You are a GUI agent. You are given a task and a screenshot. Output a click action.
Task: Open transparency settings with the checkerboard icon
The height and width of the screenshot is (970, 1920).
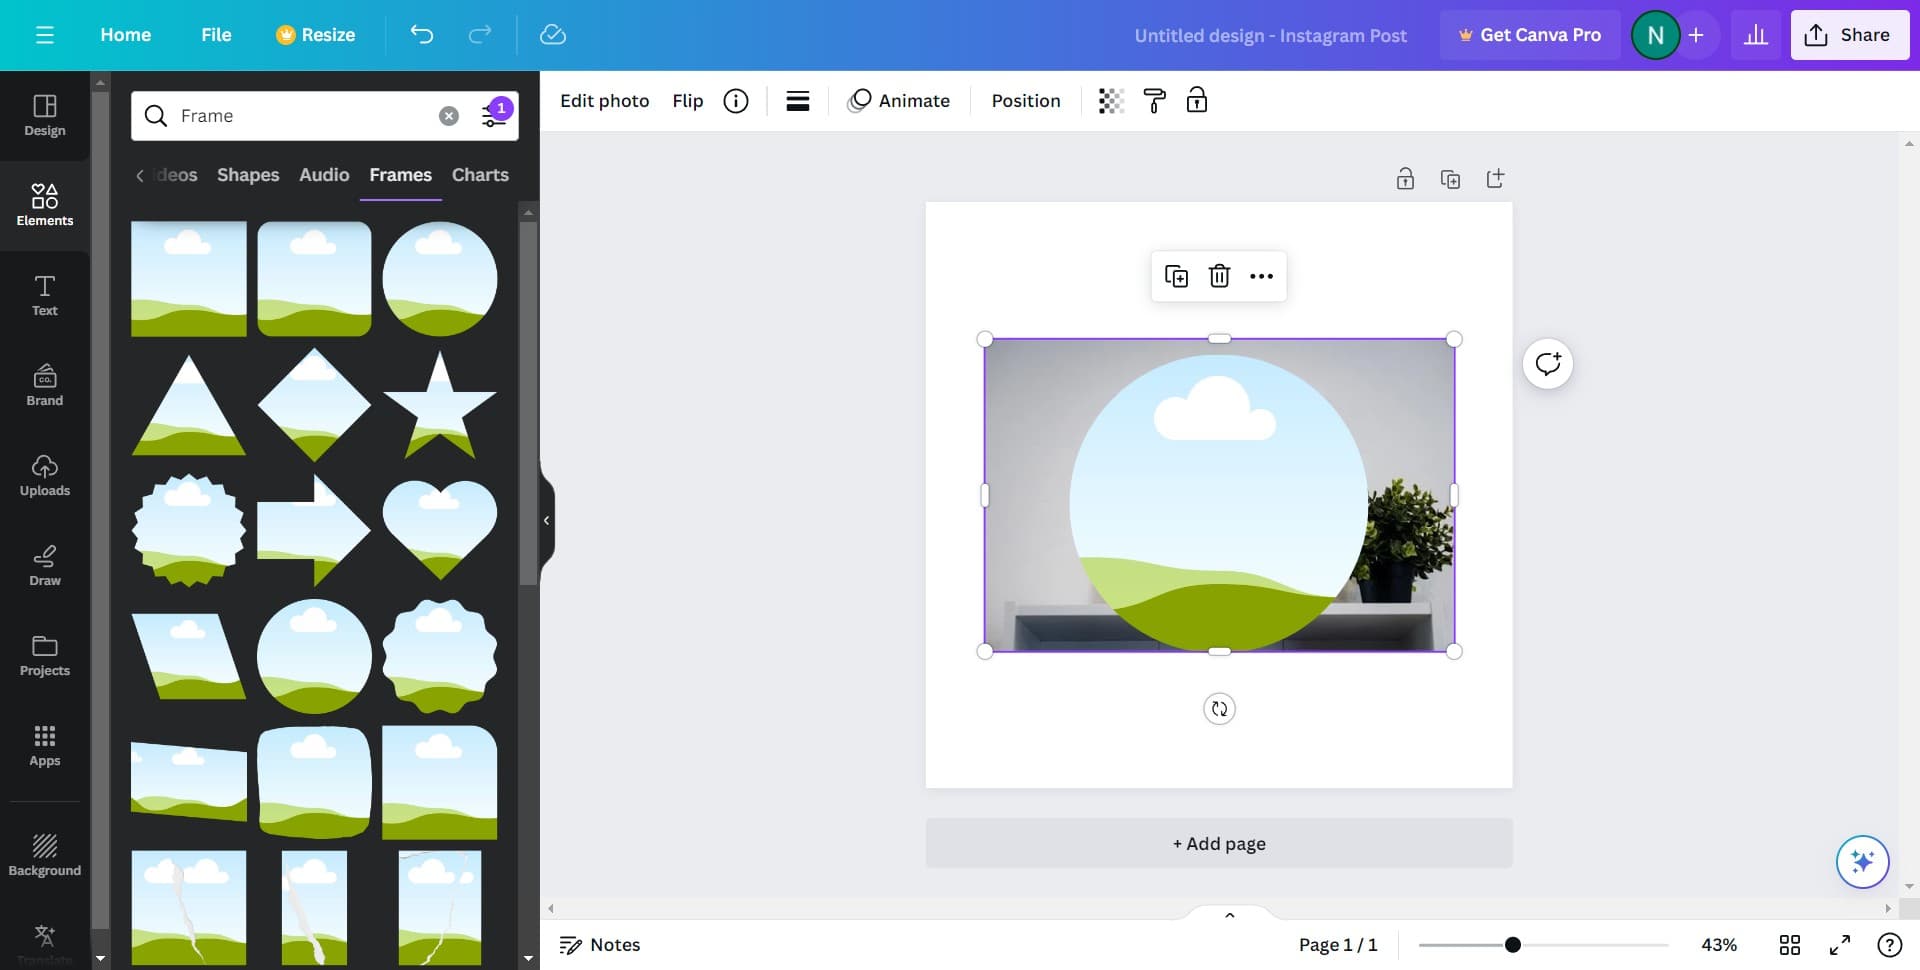pyautogui.click(x=1110, y=100)
